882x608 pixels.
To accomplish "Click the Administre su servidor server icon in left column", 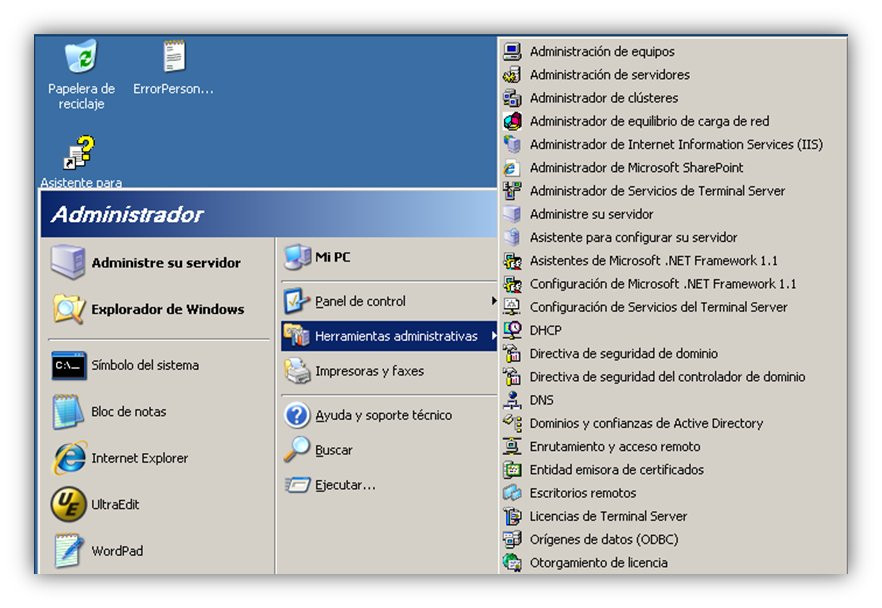I will [68, 262].
